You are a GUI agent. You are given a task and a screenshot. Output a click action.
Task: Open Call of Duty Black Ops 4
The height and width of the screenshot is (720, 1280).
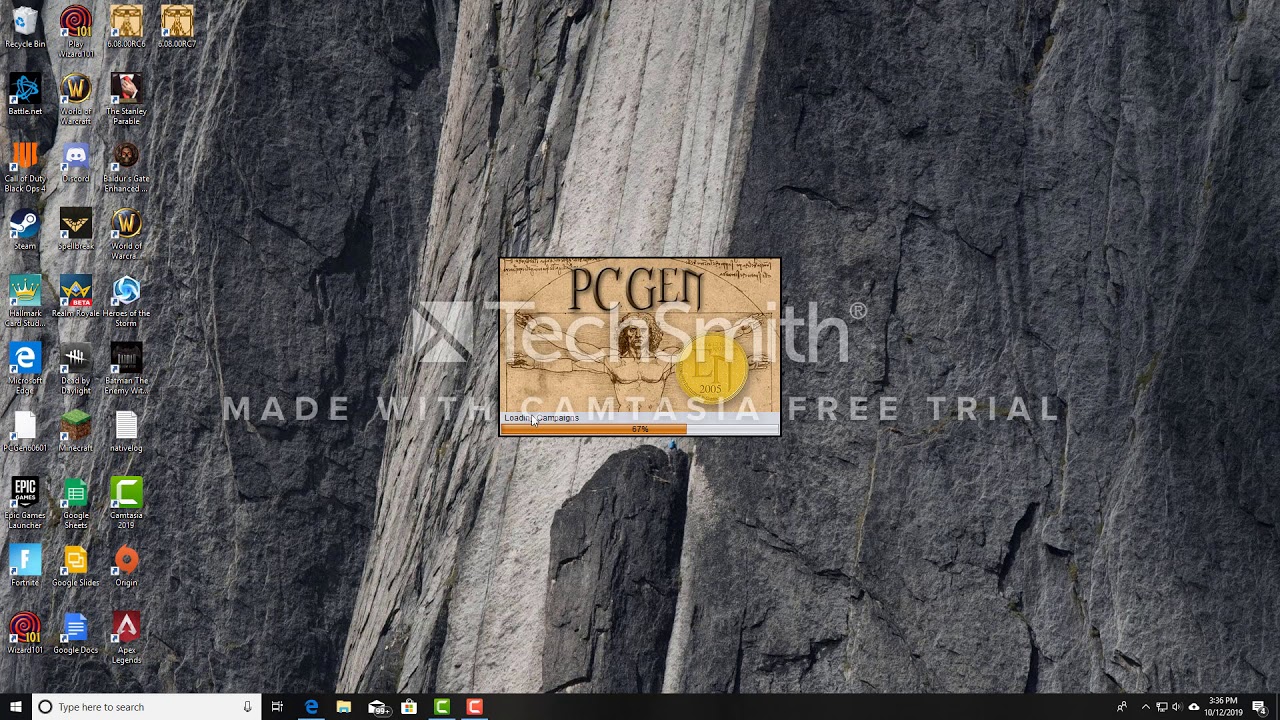click(x=25, y=166)
